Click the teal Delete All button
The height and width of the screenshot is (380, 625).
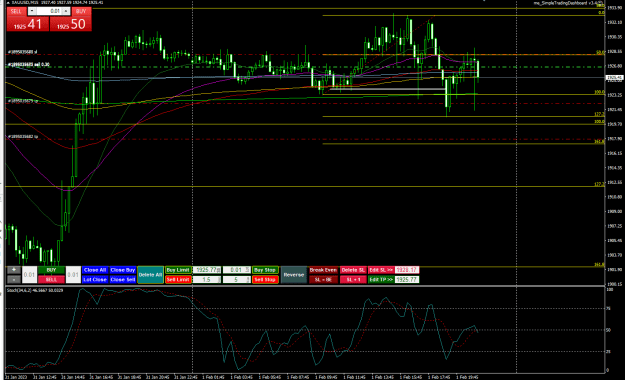150,275
